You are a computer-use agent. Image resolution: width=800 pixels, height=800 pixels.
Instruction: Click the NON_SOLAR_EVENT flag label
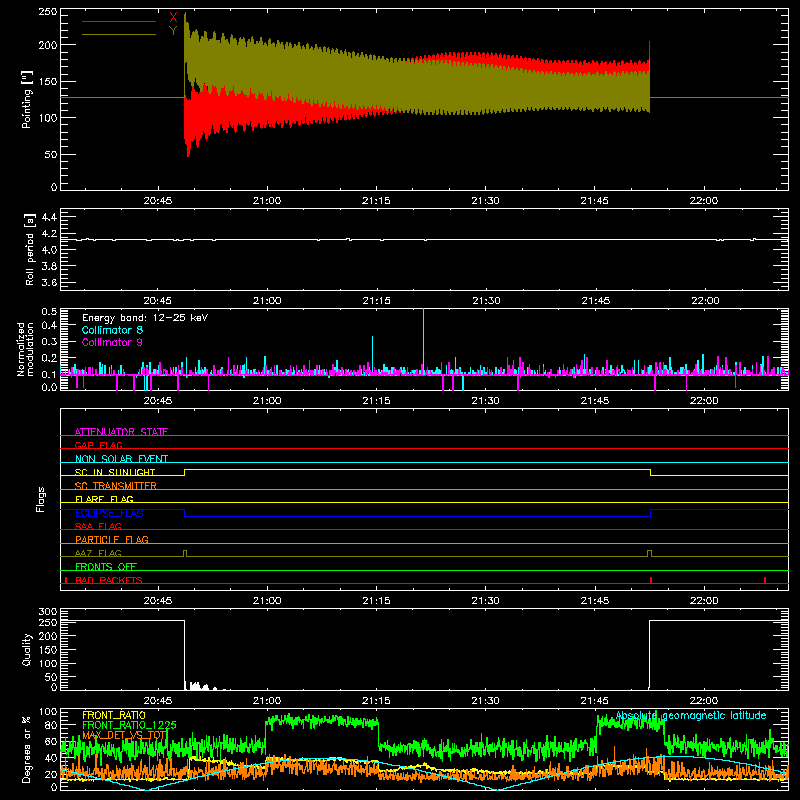pyautogui.click(x=121, y=459)
